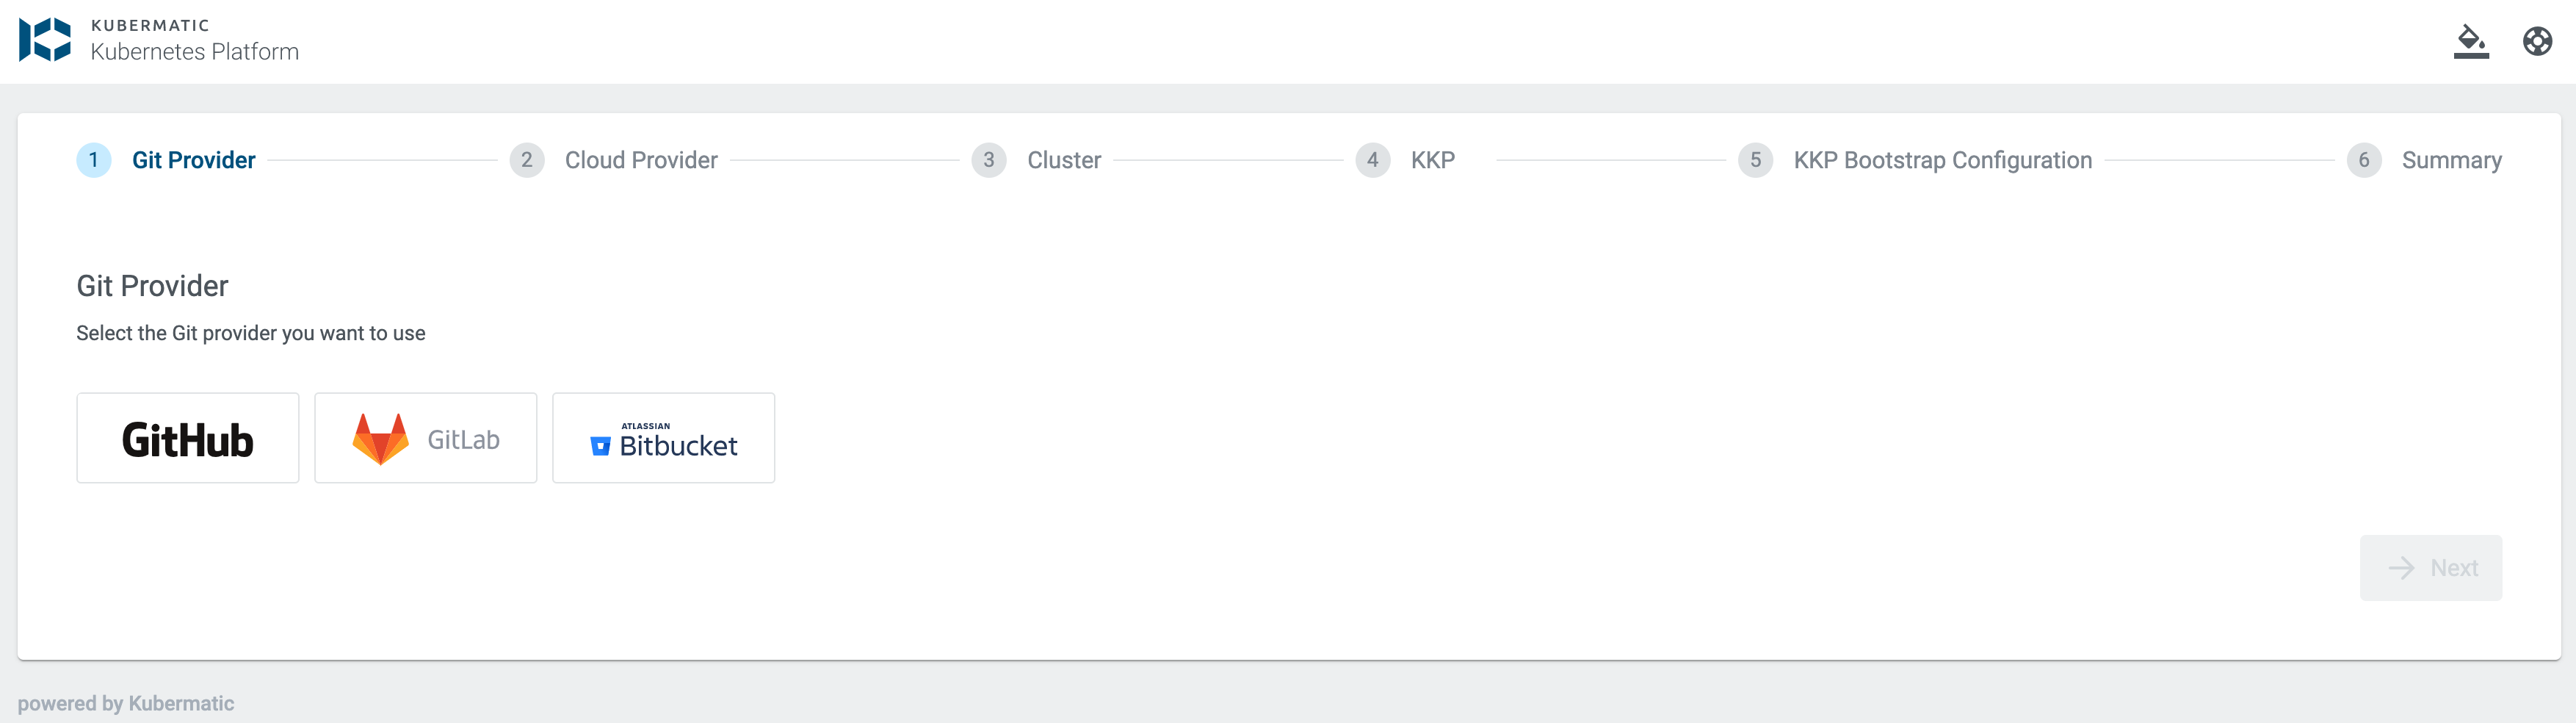The image size is (2576, 723).
Task: Open KKP Bootstrap Configuration step
Action: (x=1942, y=160)
